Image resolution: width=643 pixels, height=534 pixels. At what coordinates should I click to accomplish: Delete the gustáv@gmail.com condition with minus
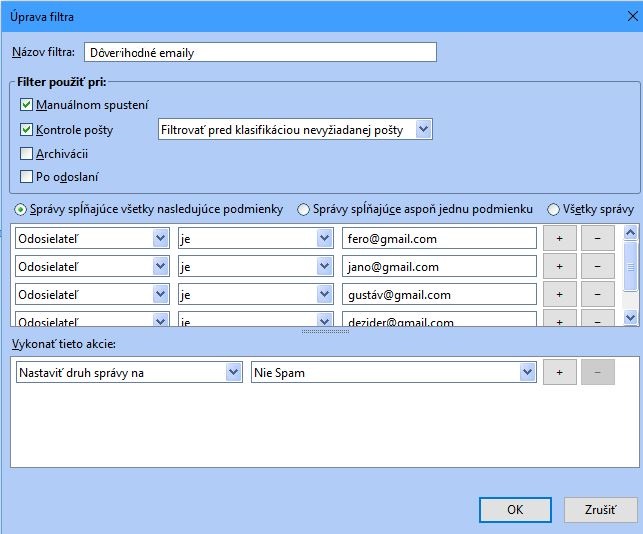tap(597, 294)
